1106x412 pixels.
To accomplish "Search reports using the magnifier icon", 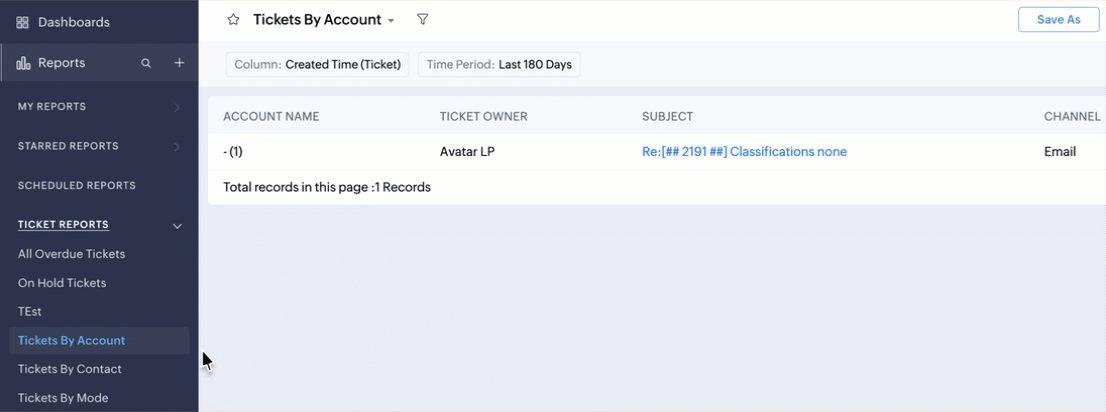I will pyautogui.click(x=146, y=63).
